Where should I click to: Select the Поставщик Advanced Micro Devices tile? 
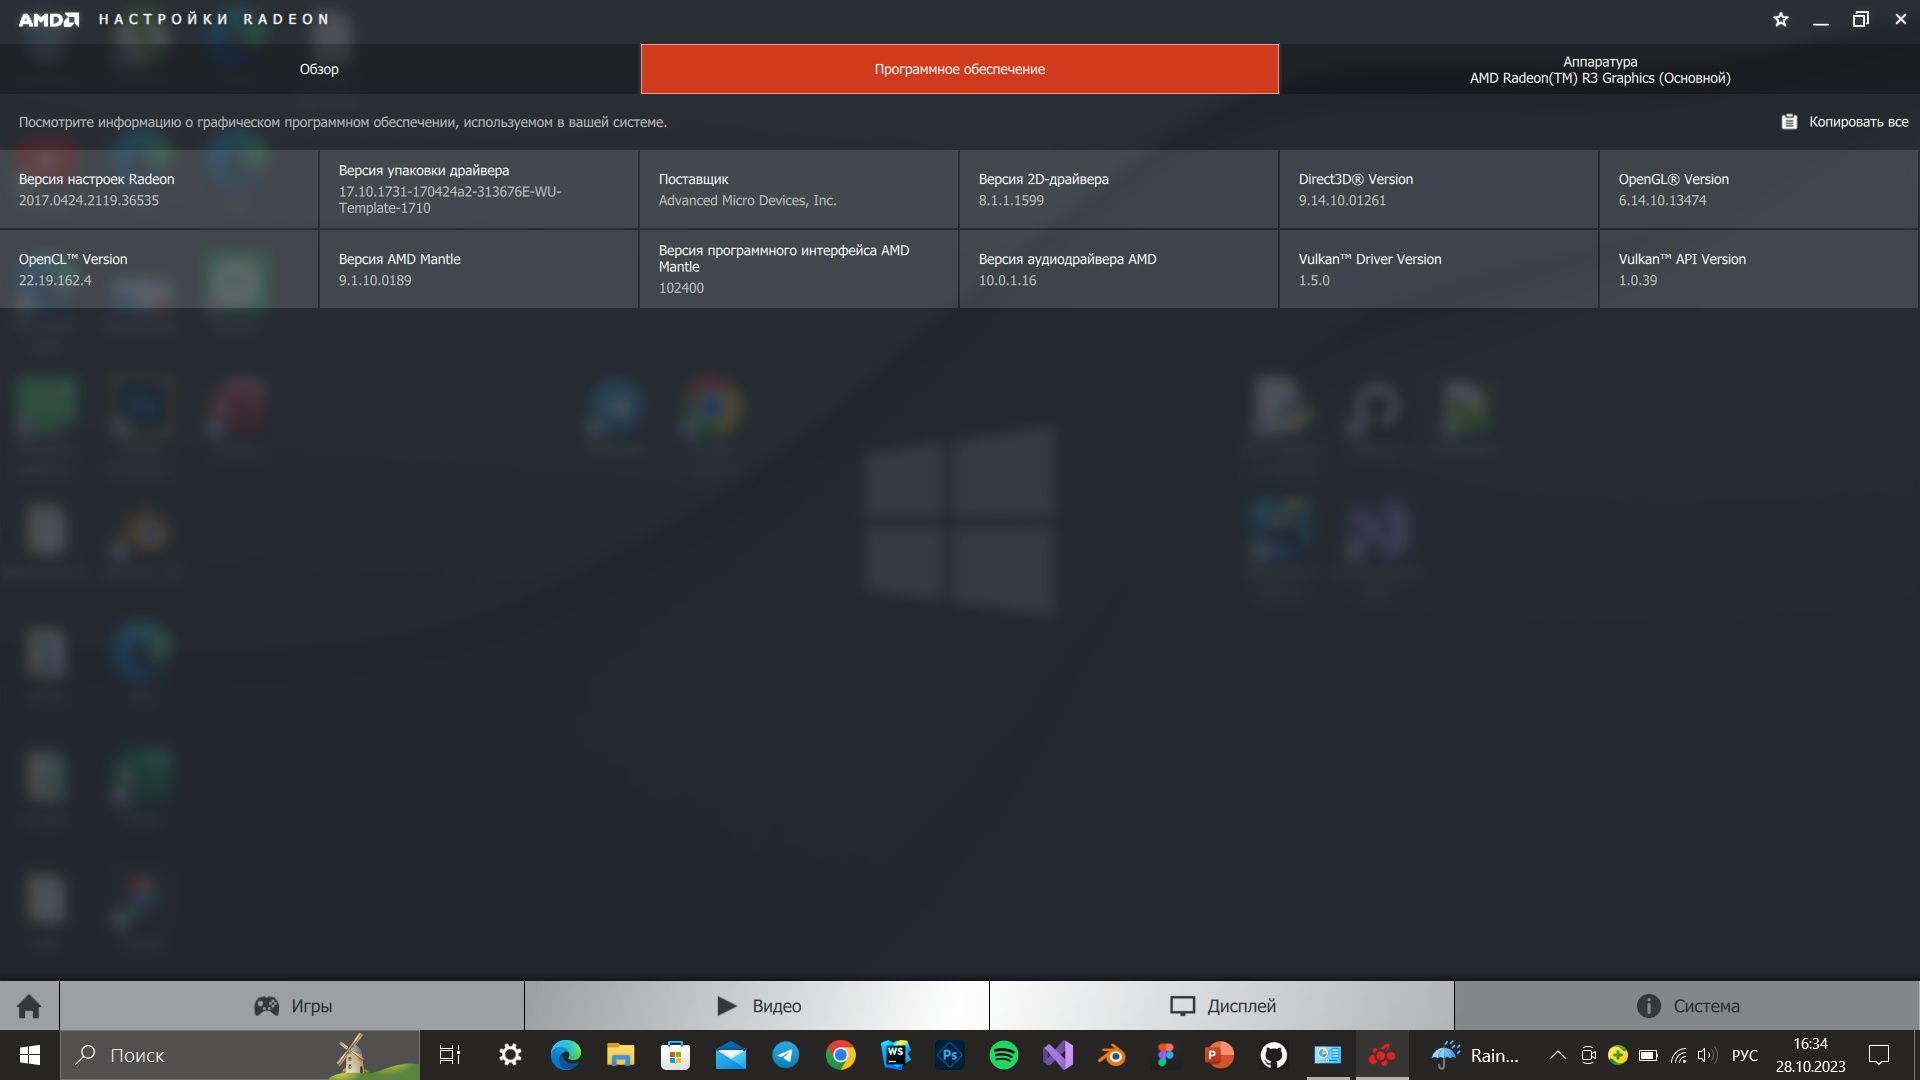pyautogui.click(x=799, y=189)
